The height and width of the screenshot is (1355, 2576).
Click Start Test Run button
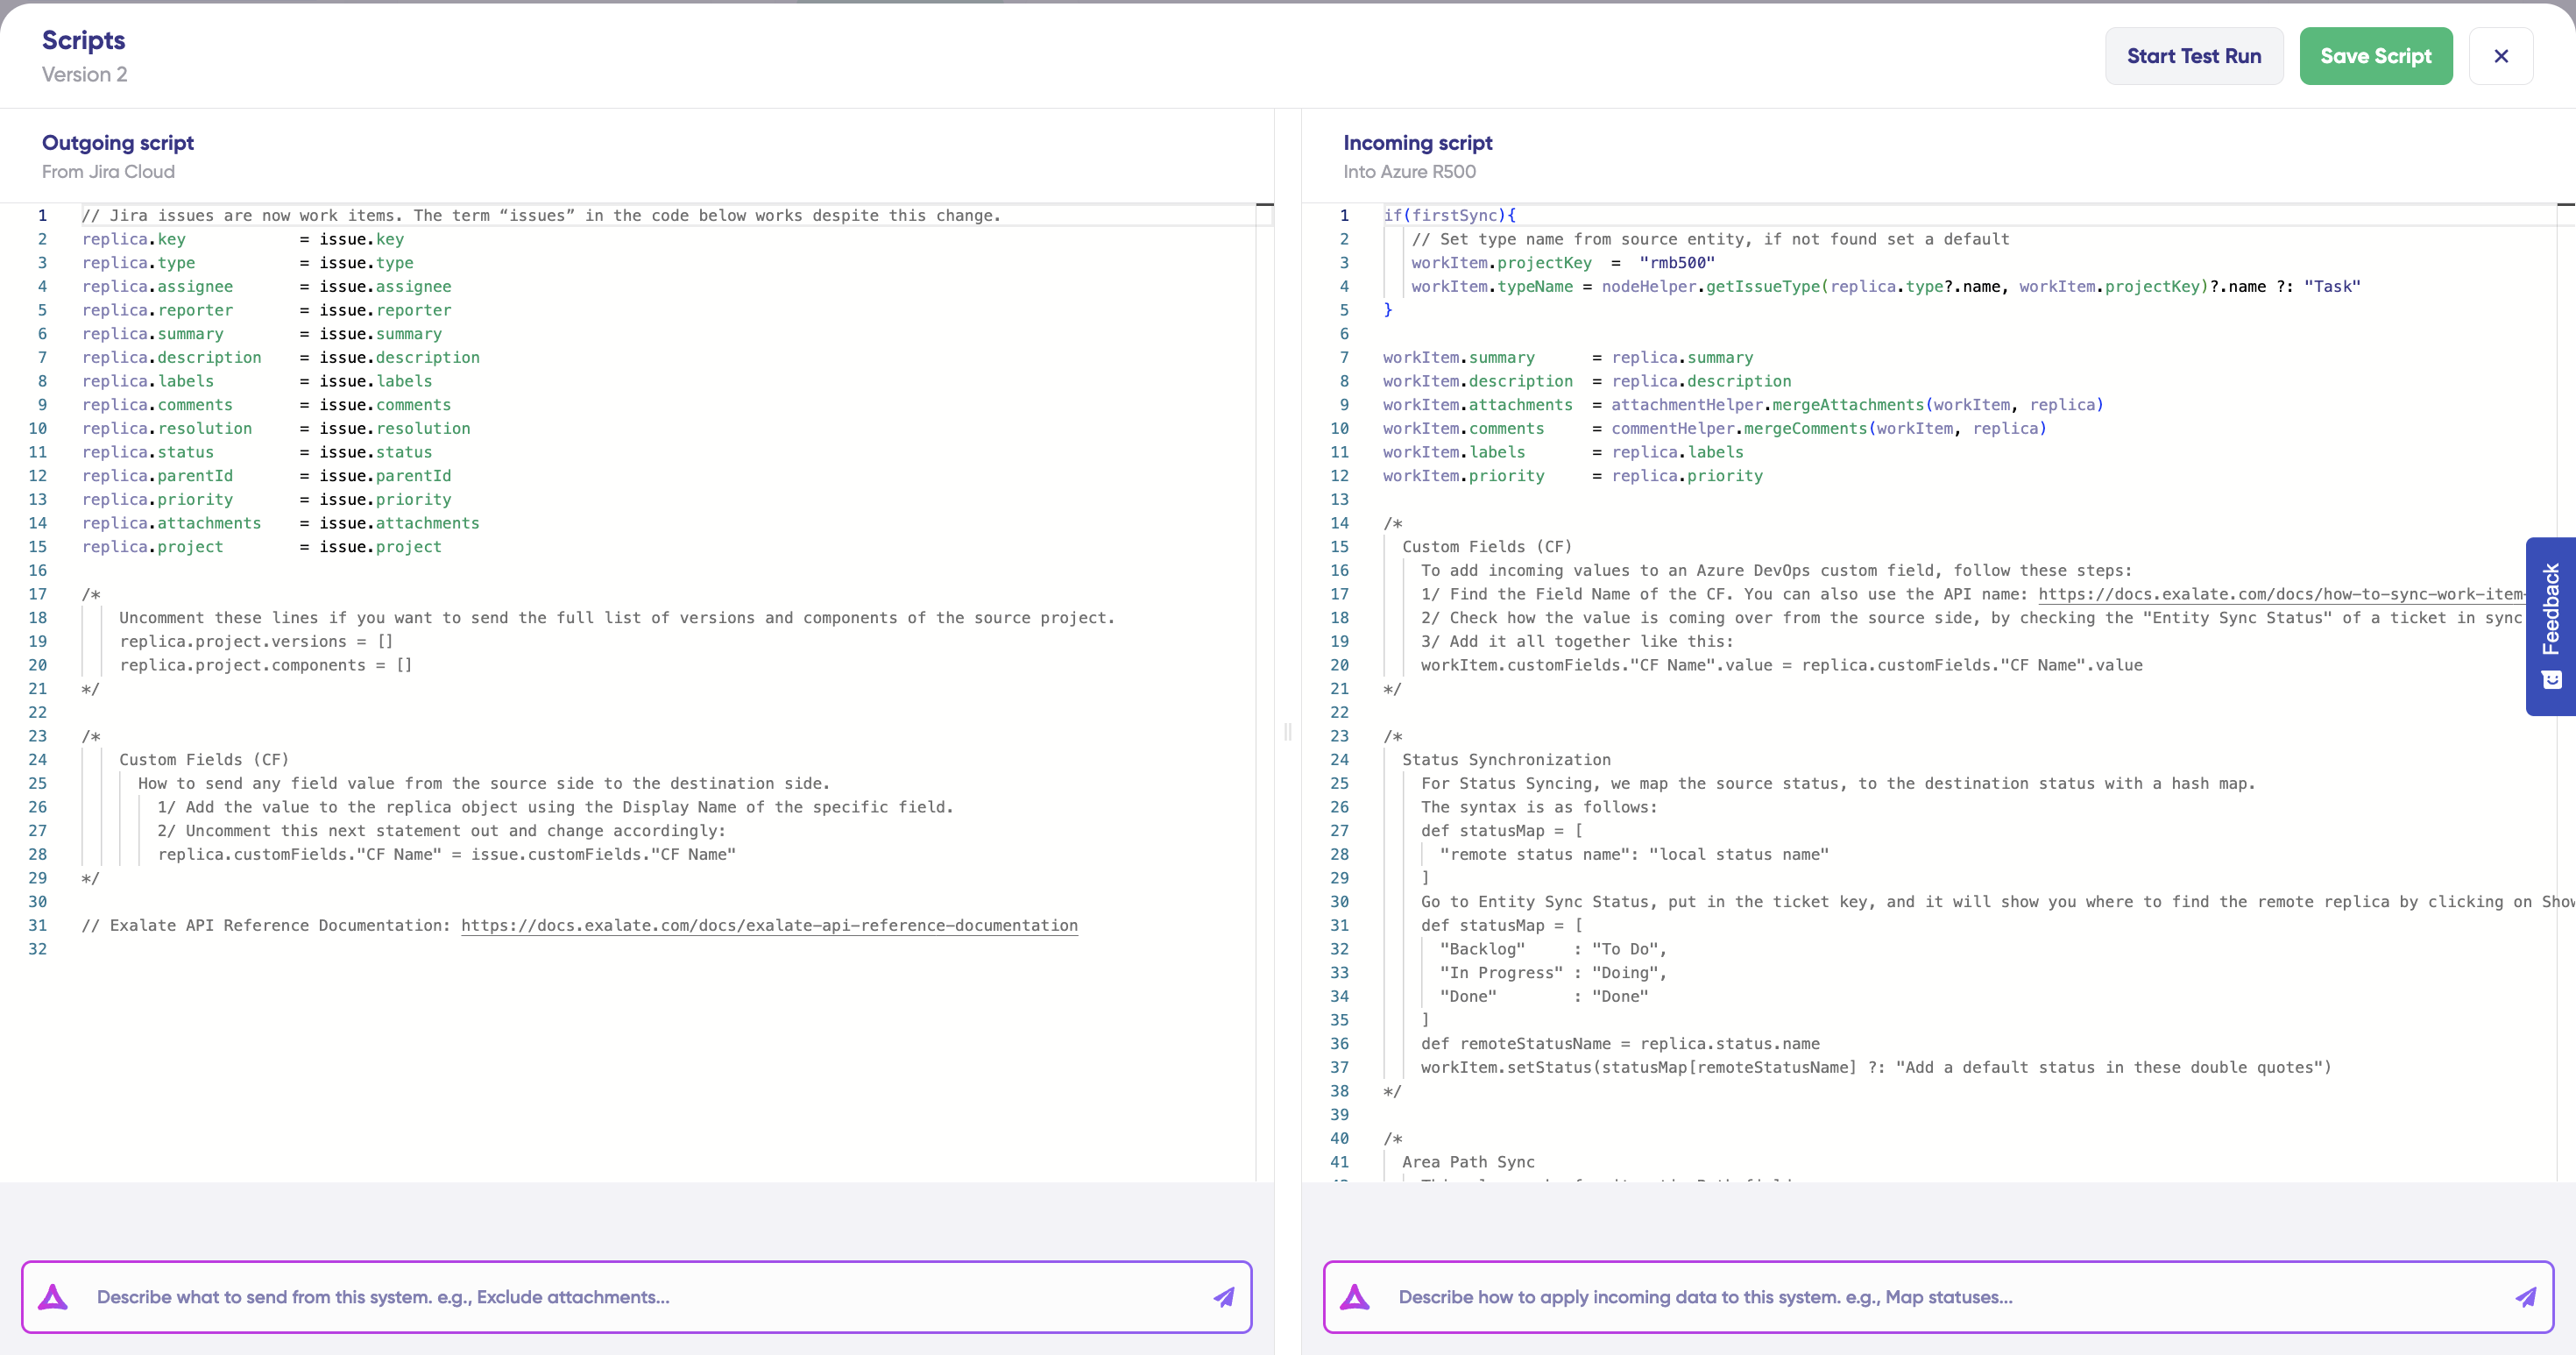(x=2193, y=56)
